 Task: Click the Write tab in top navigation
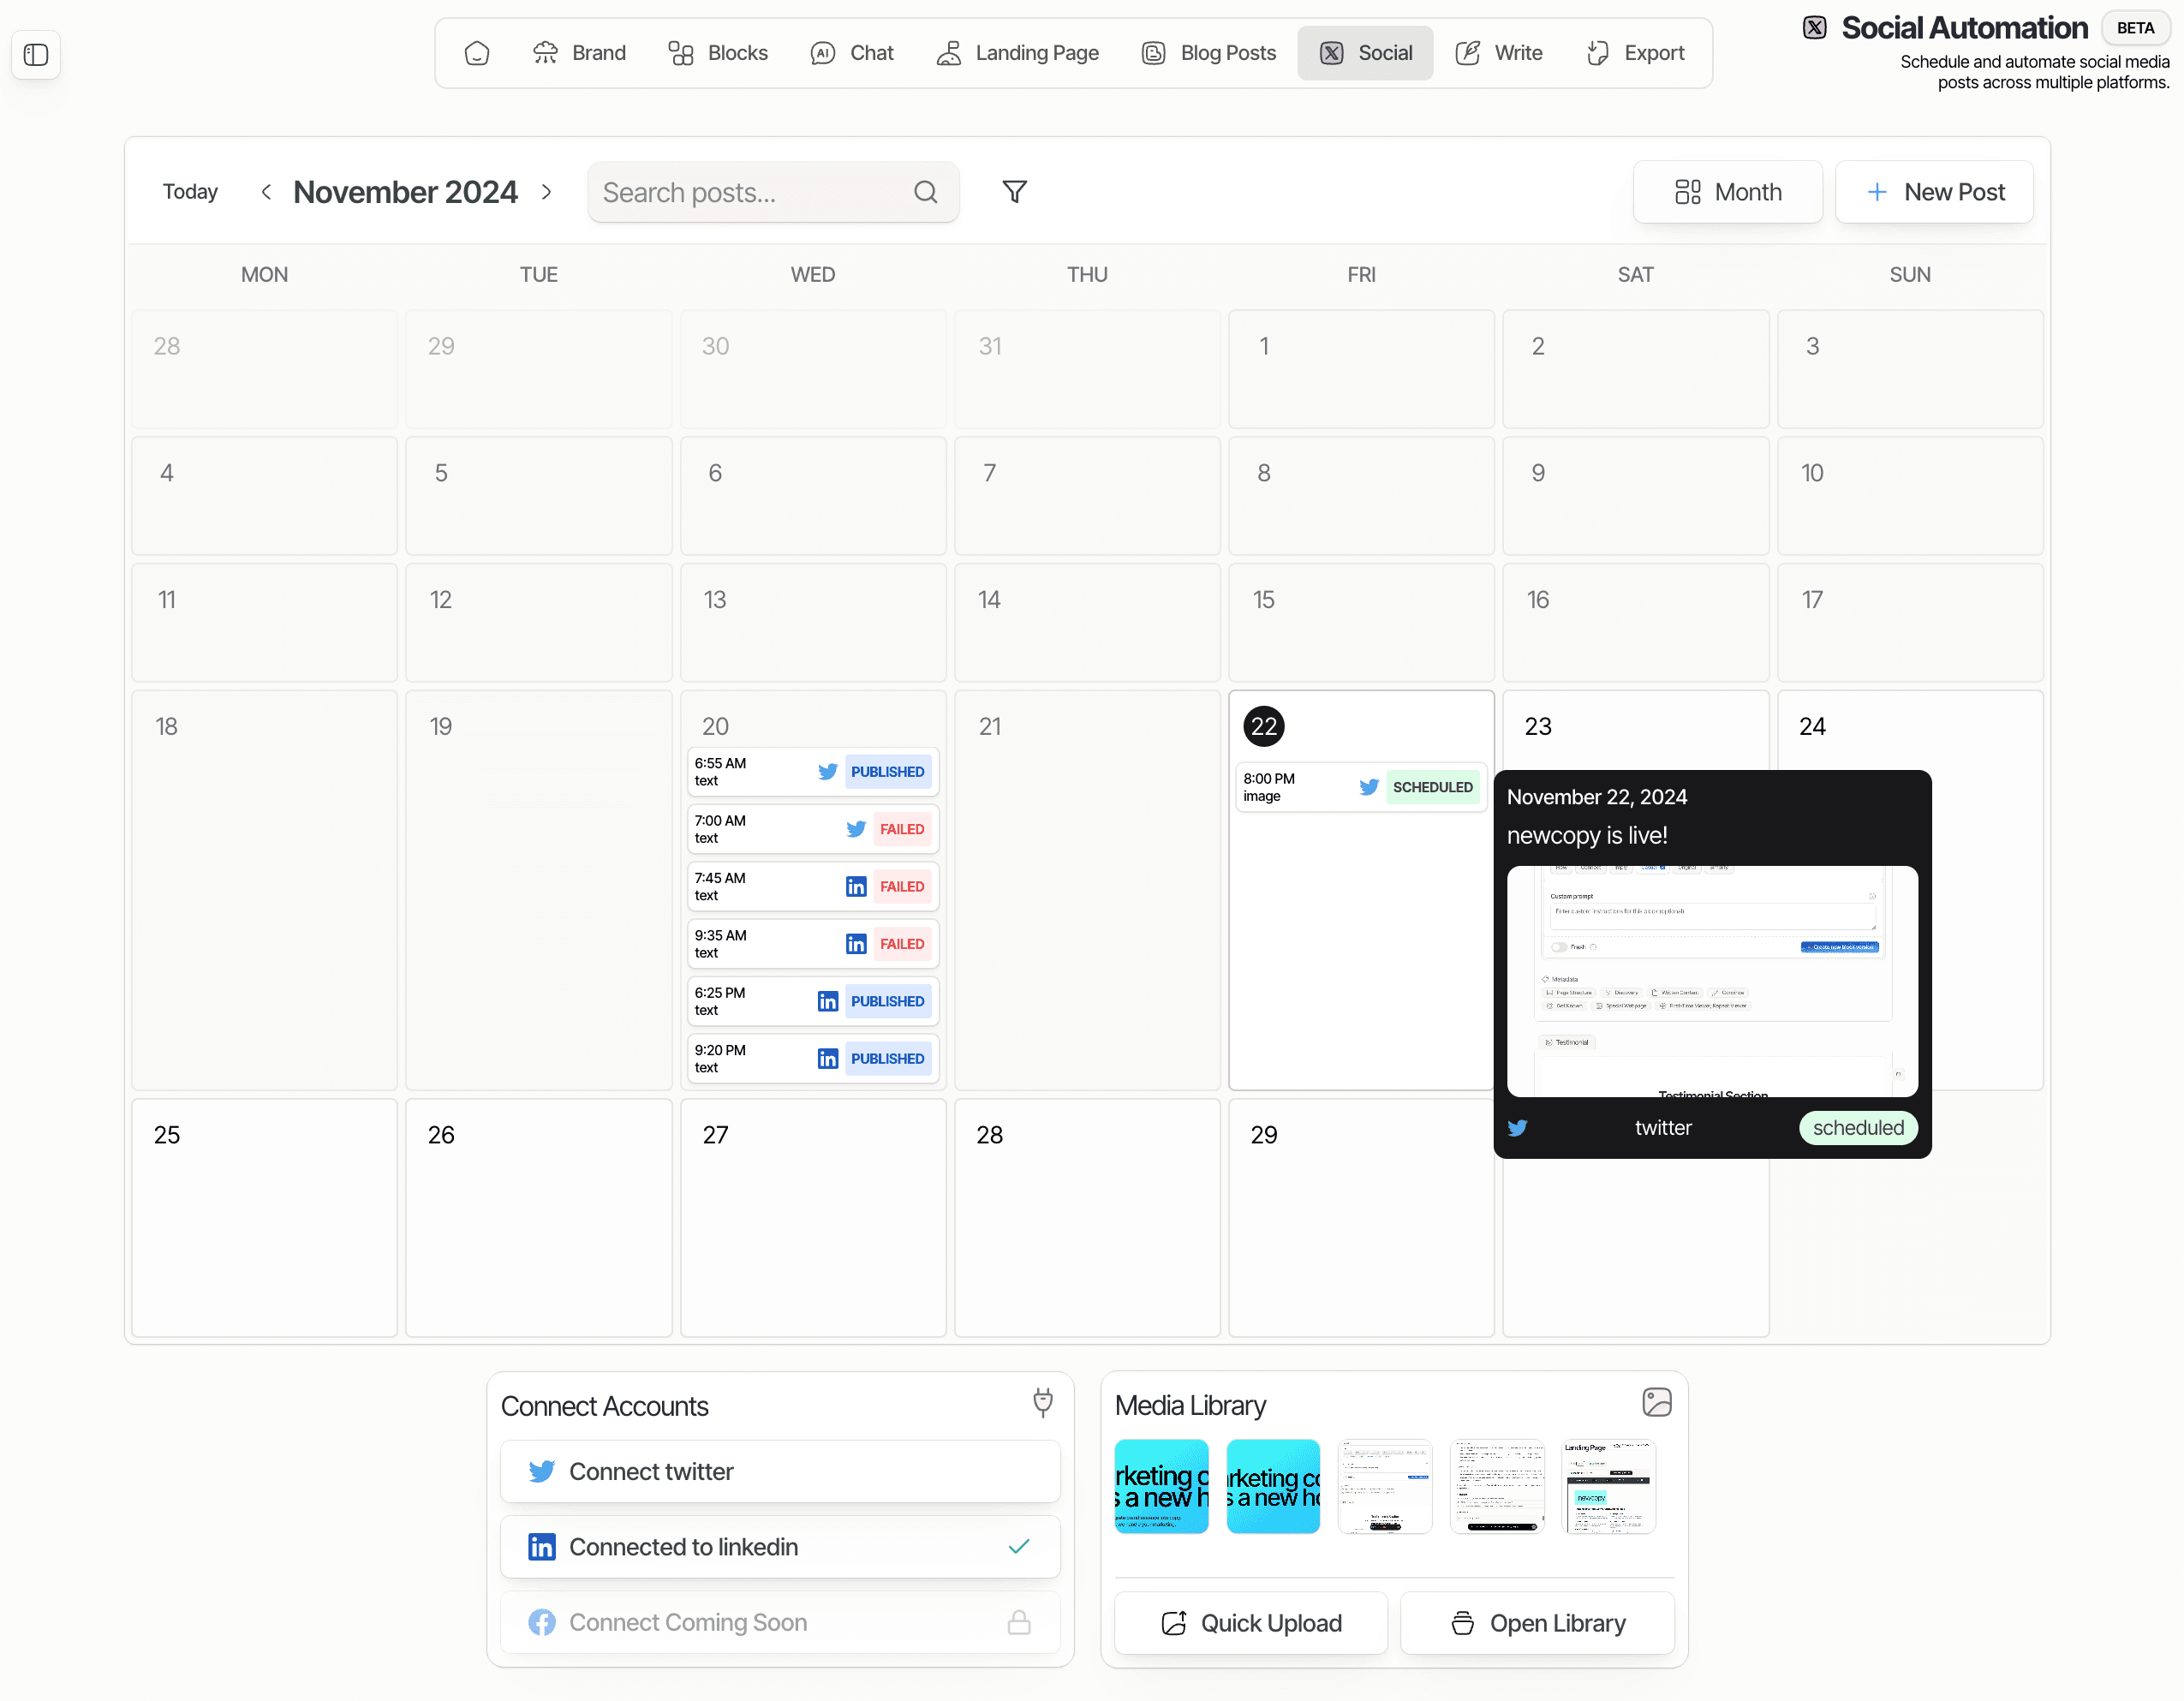[x=1516, y=53]
